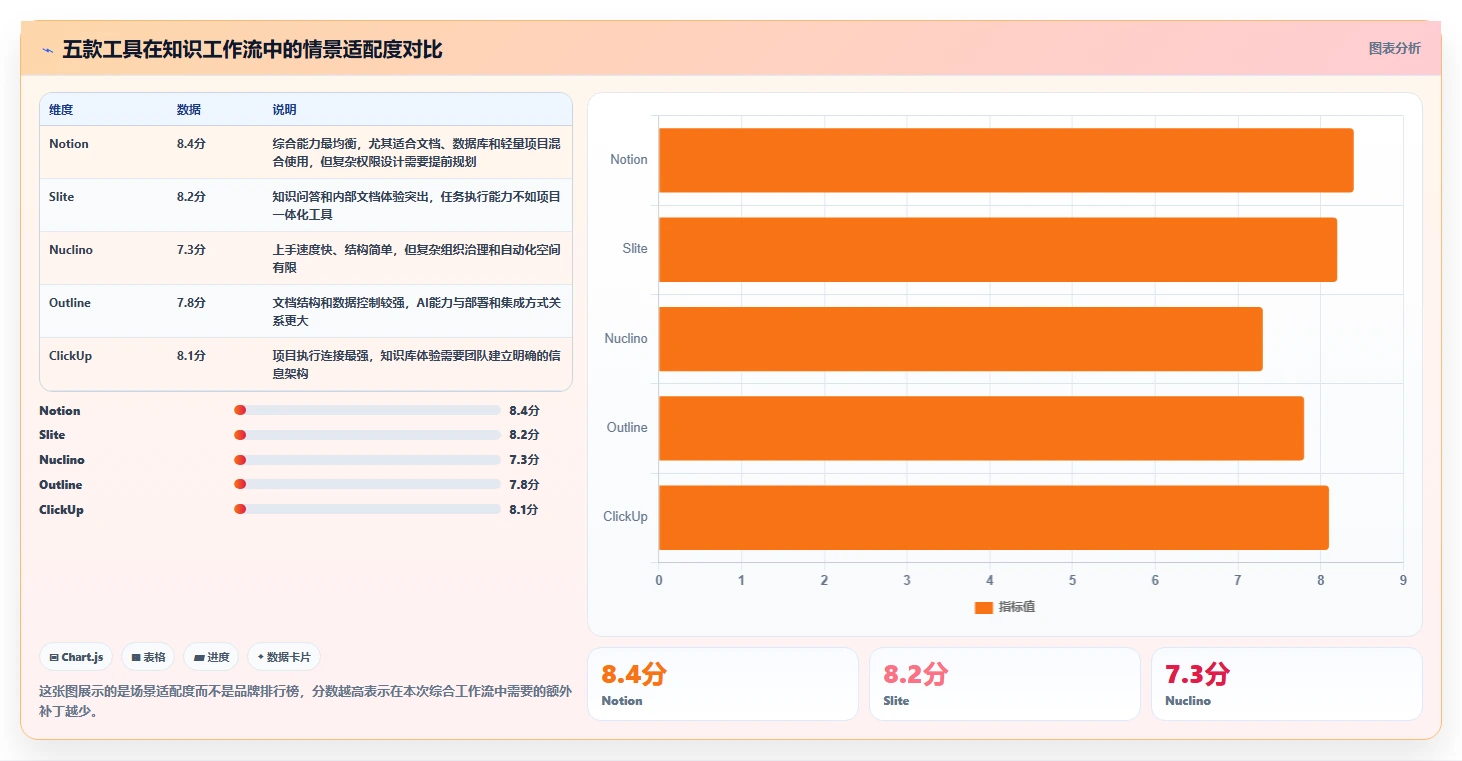Click the 8.4分 table cell
Viewport: 1462px width, 761px height.
coord(191,144)
